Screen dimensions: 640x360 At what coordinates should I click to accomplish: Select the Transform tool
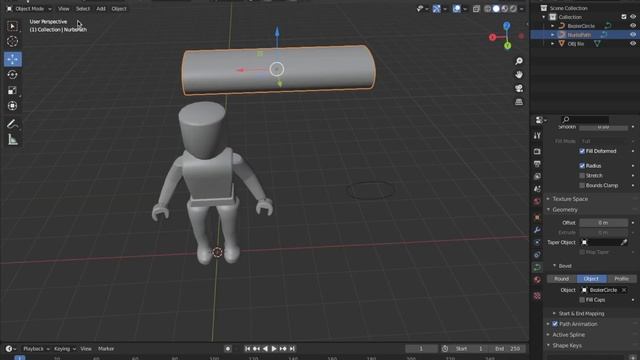13,106
